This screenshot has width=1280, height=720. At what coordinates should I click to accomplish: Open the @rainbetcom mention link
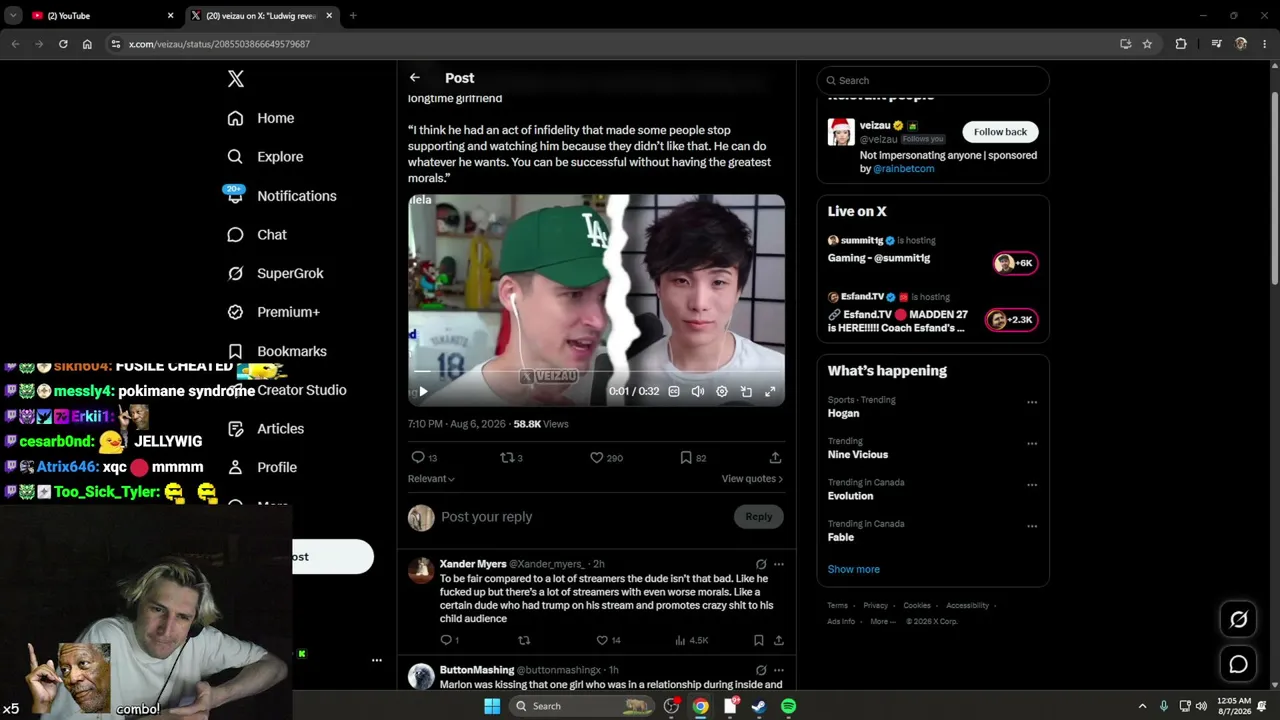903,169
